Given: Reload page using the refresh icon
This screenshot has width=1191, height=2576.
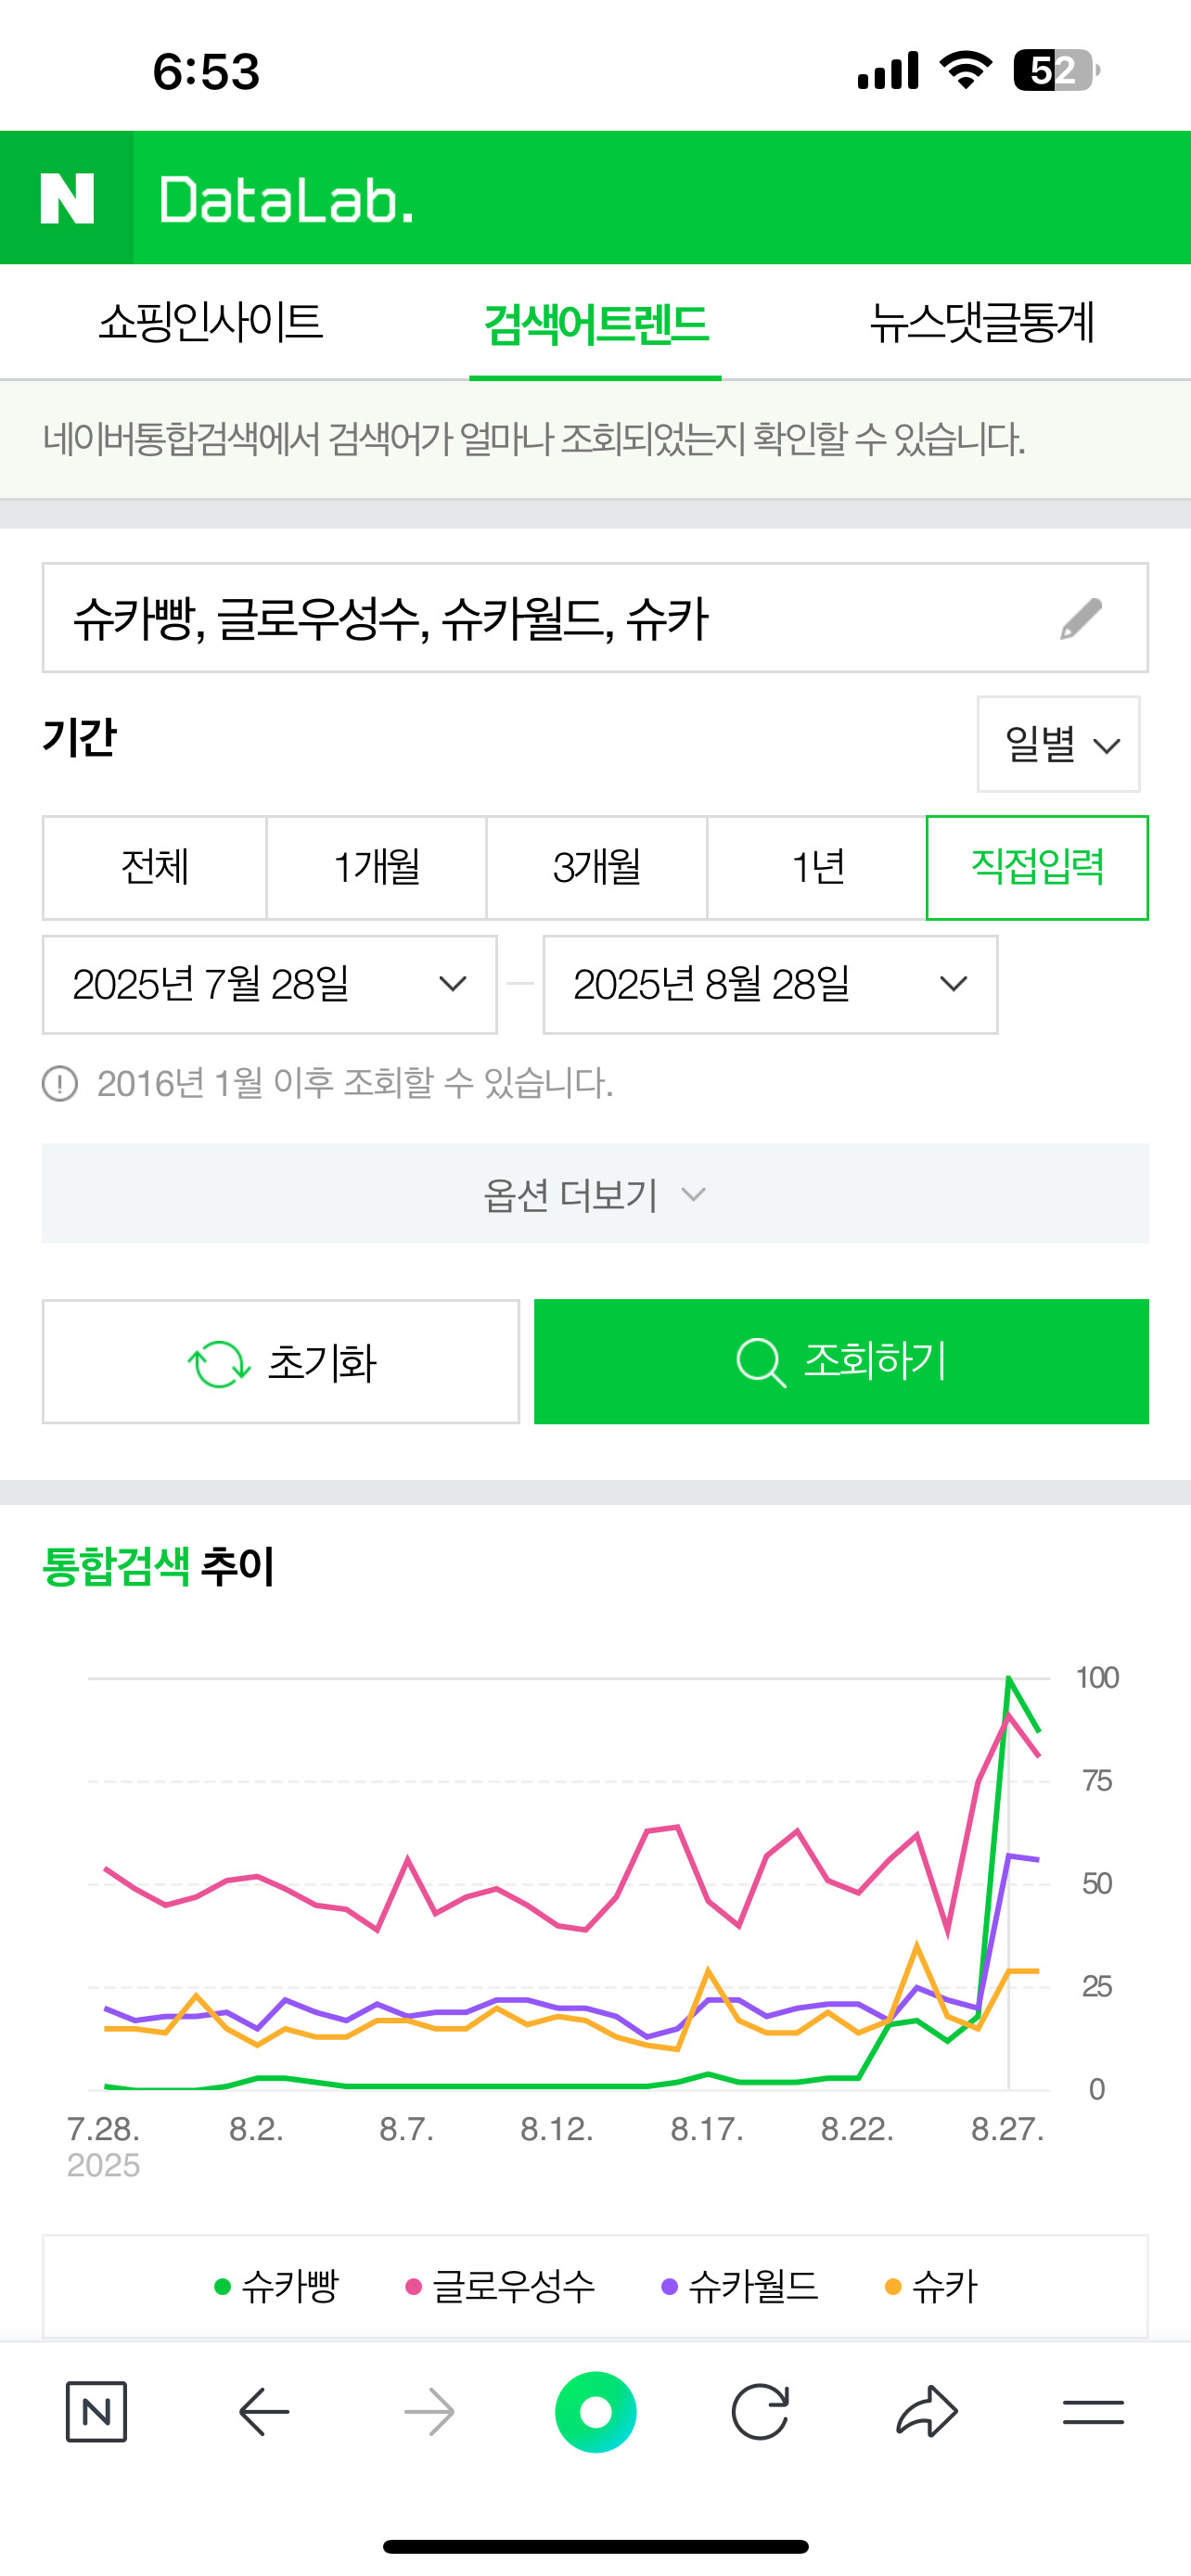Looking at the screenshot, I should [x=760, y=2412].
